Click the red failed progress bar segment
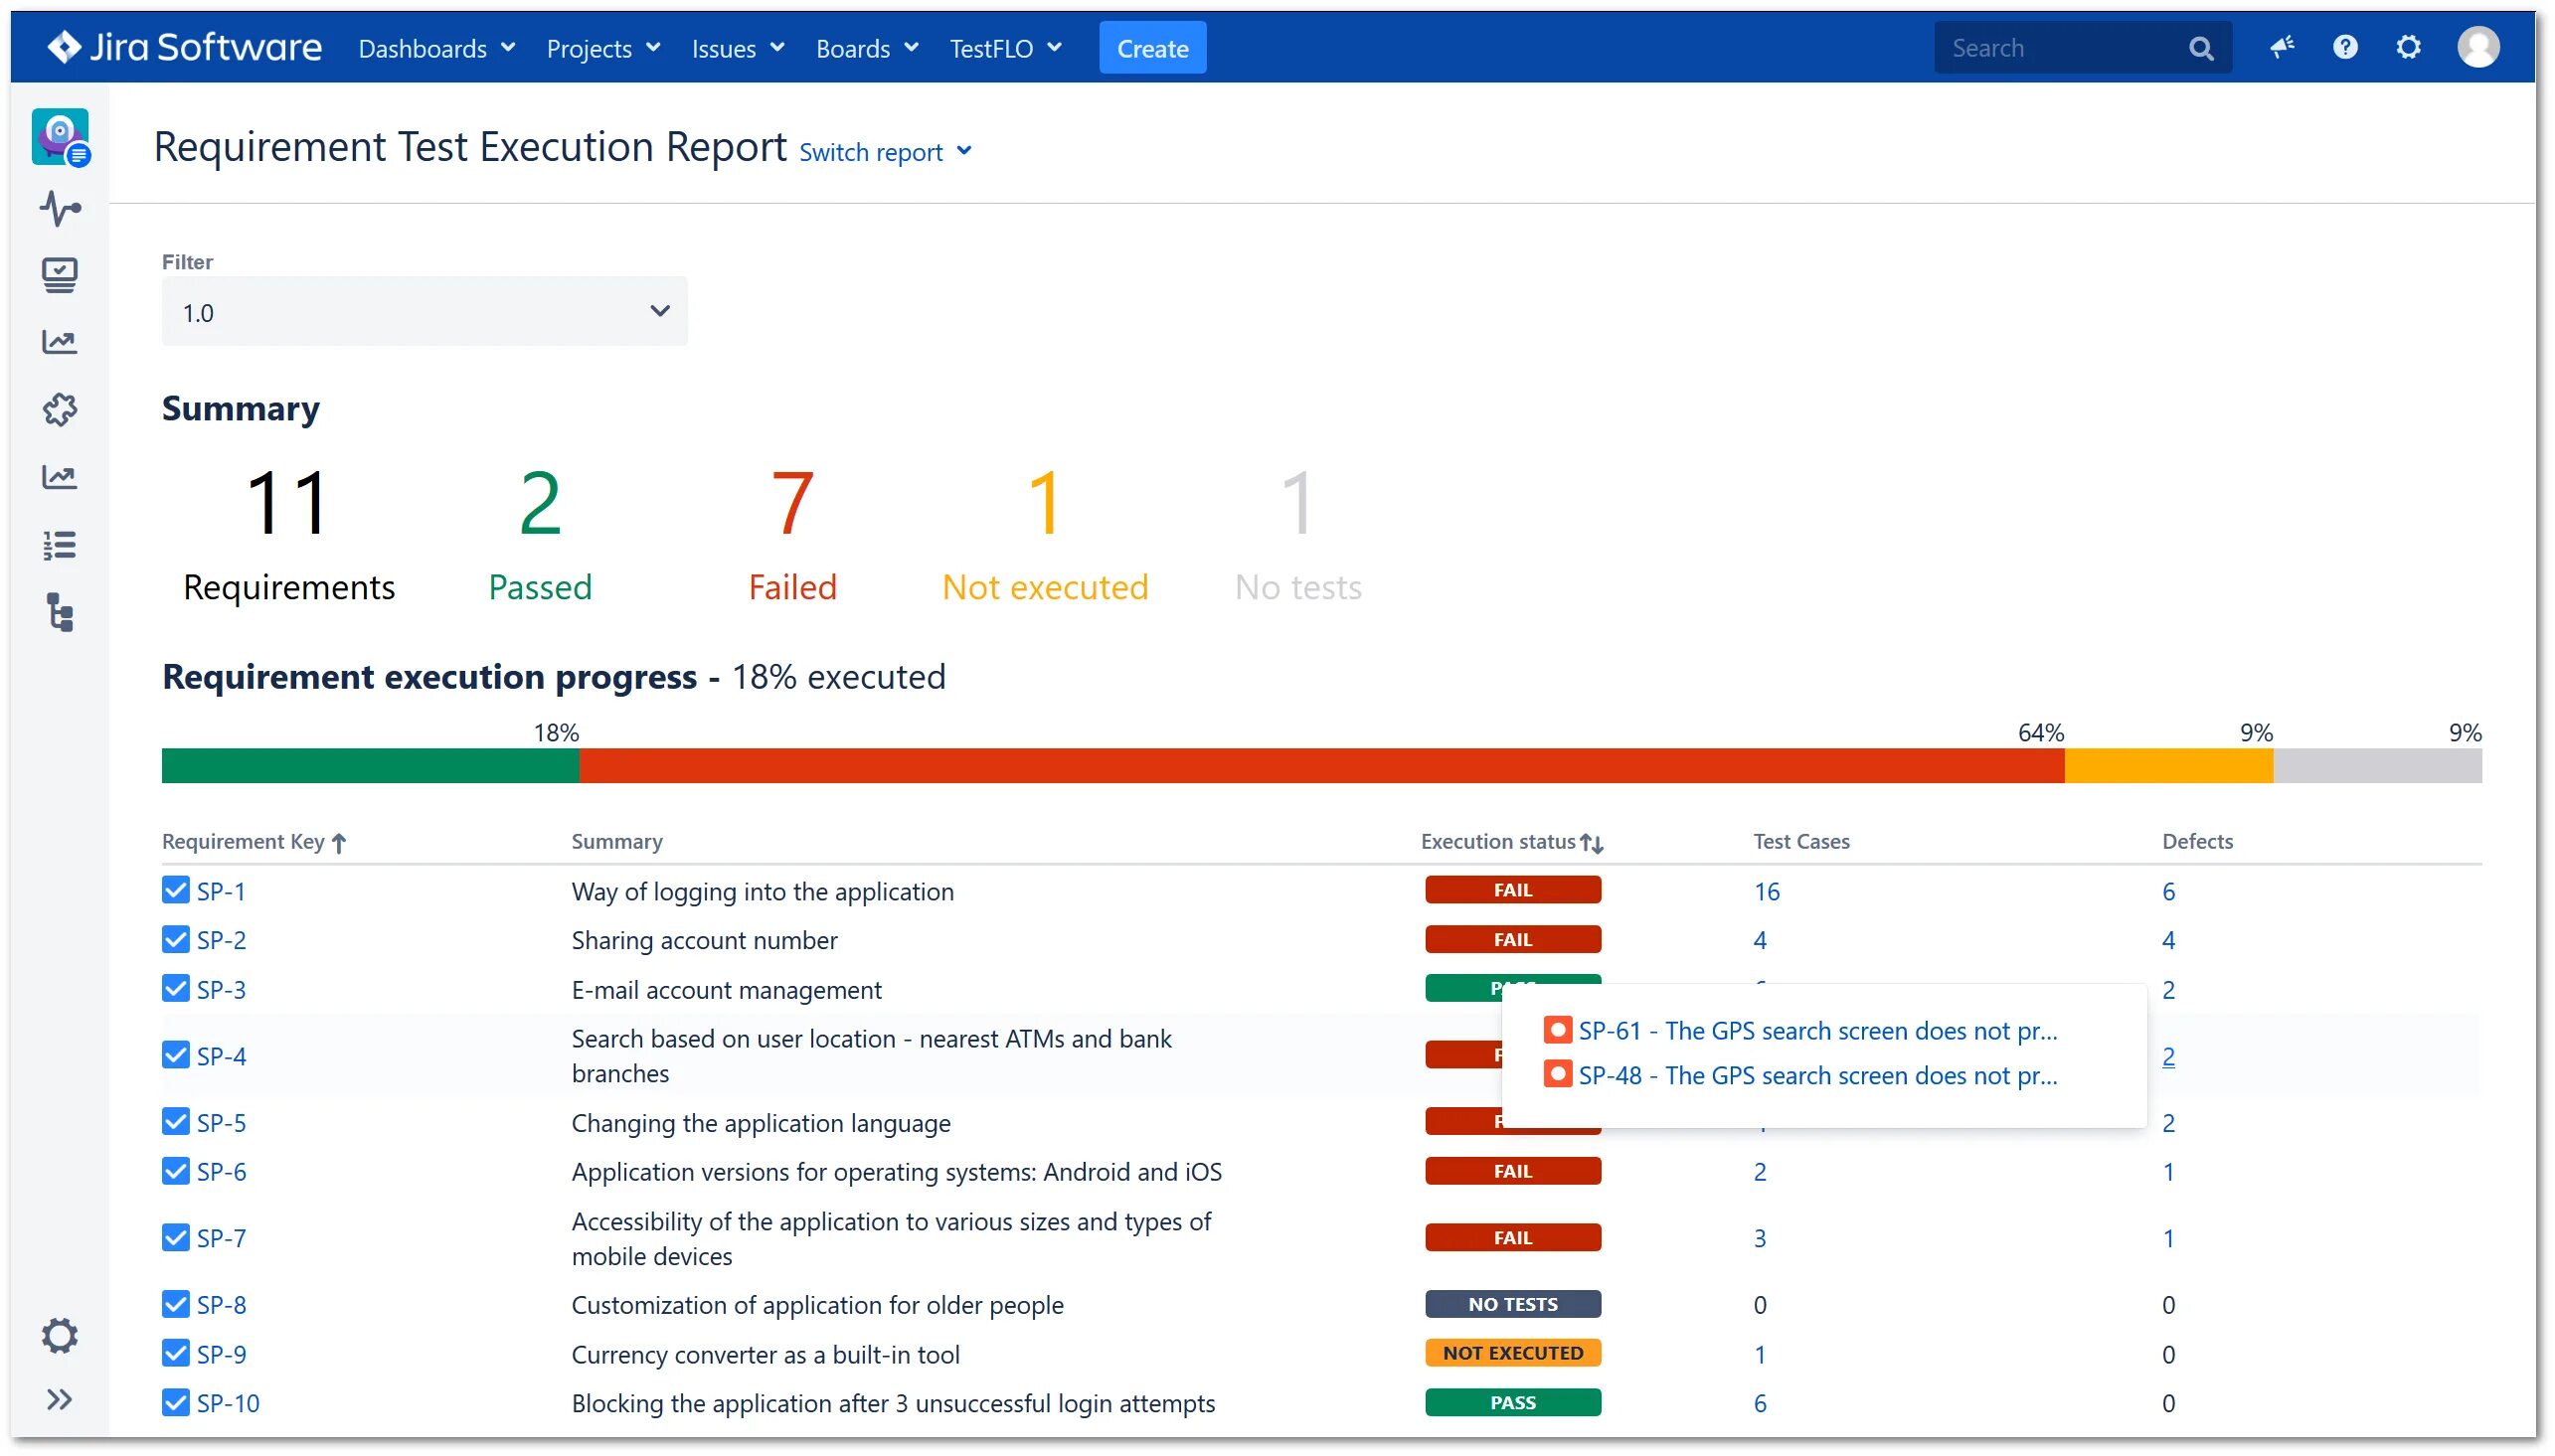Screen dimensions: 2555x1456 coord(1320,766)
